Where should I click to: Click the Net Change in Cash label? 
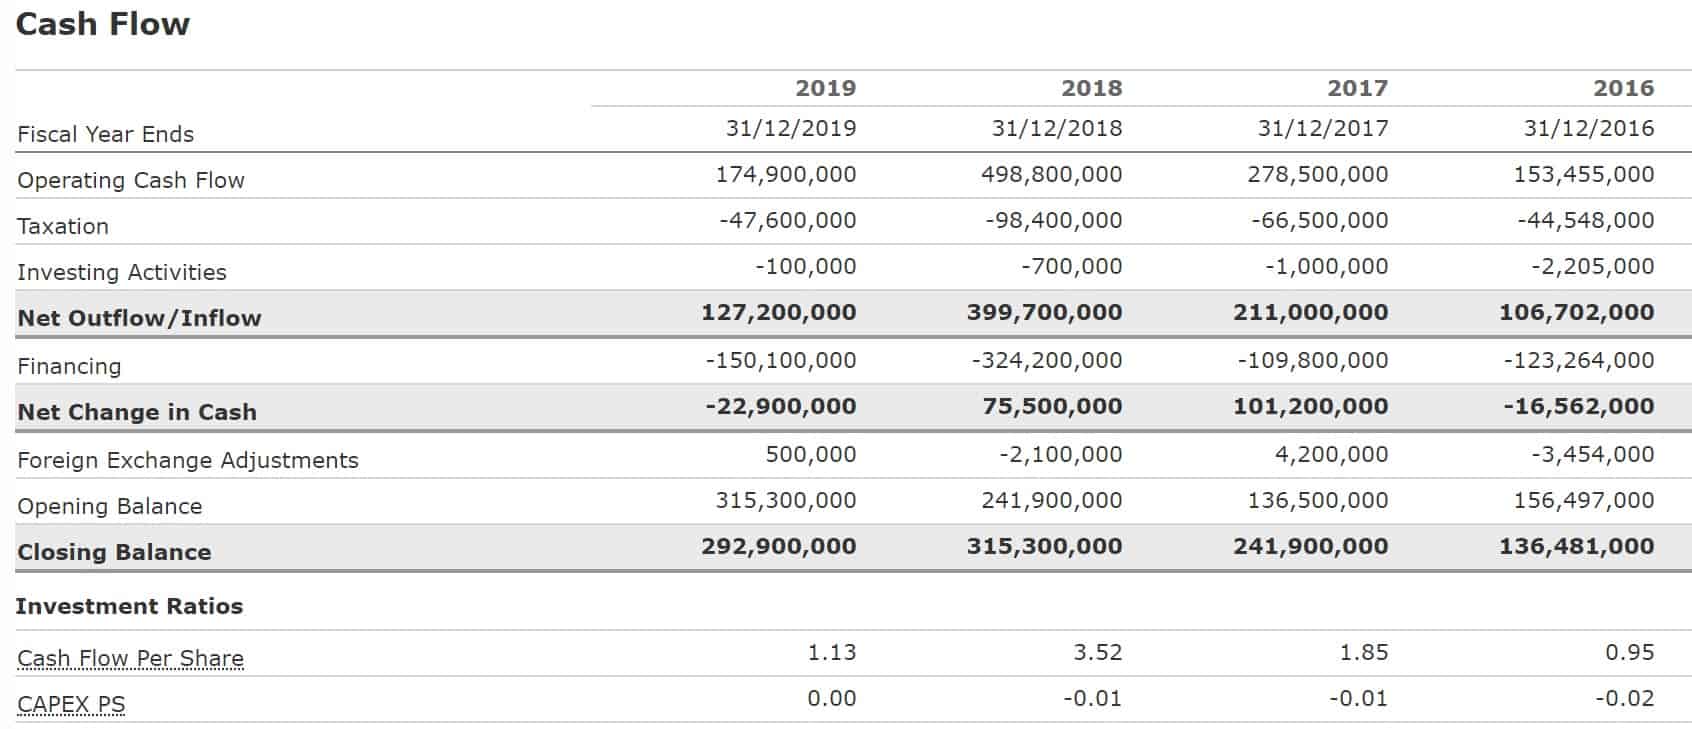pos(137,412)
